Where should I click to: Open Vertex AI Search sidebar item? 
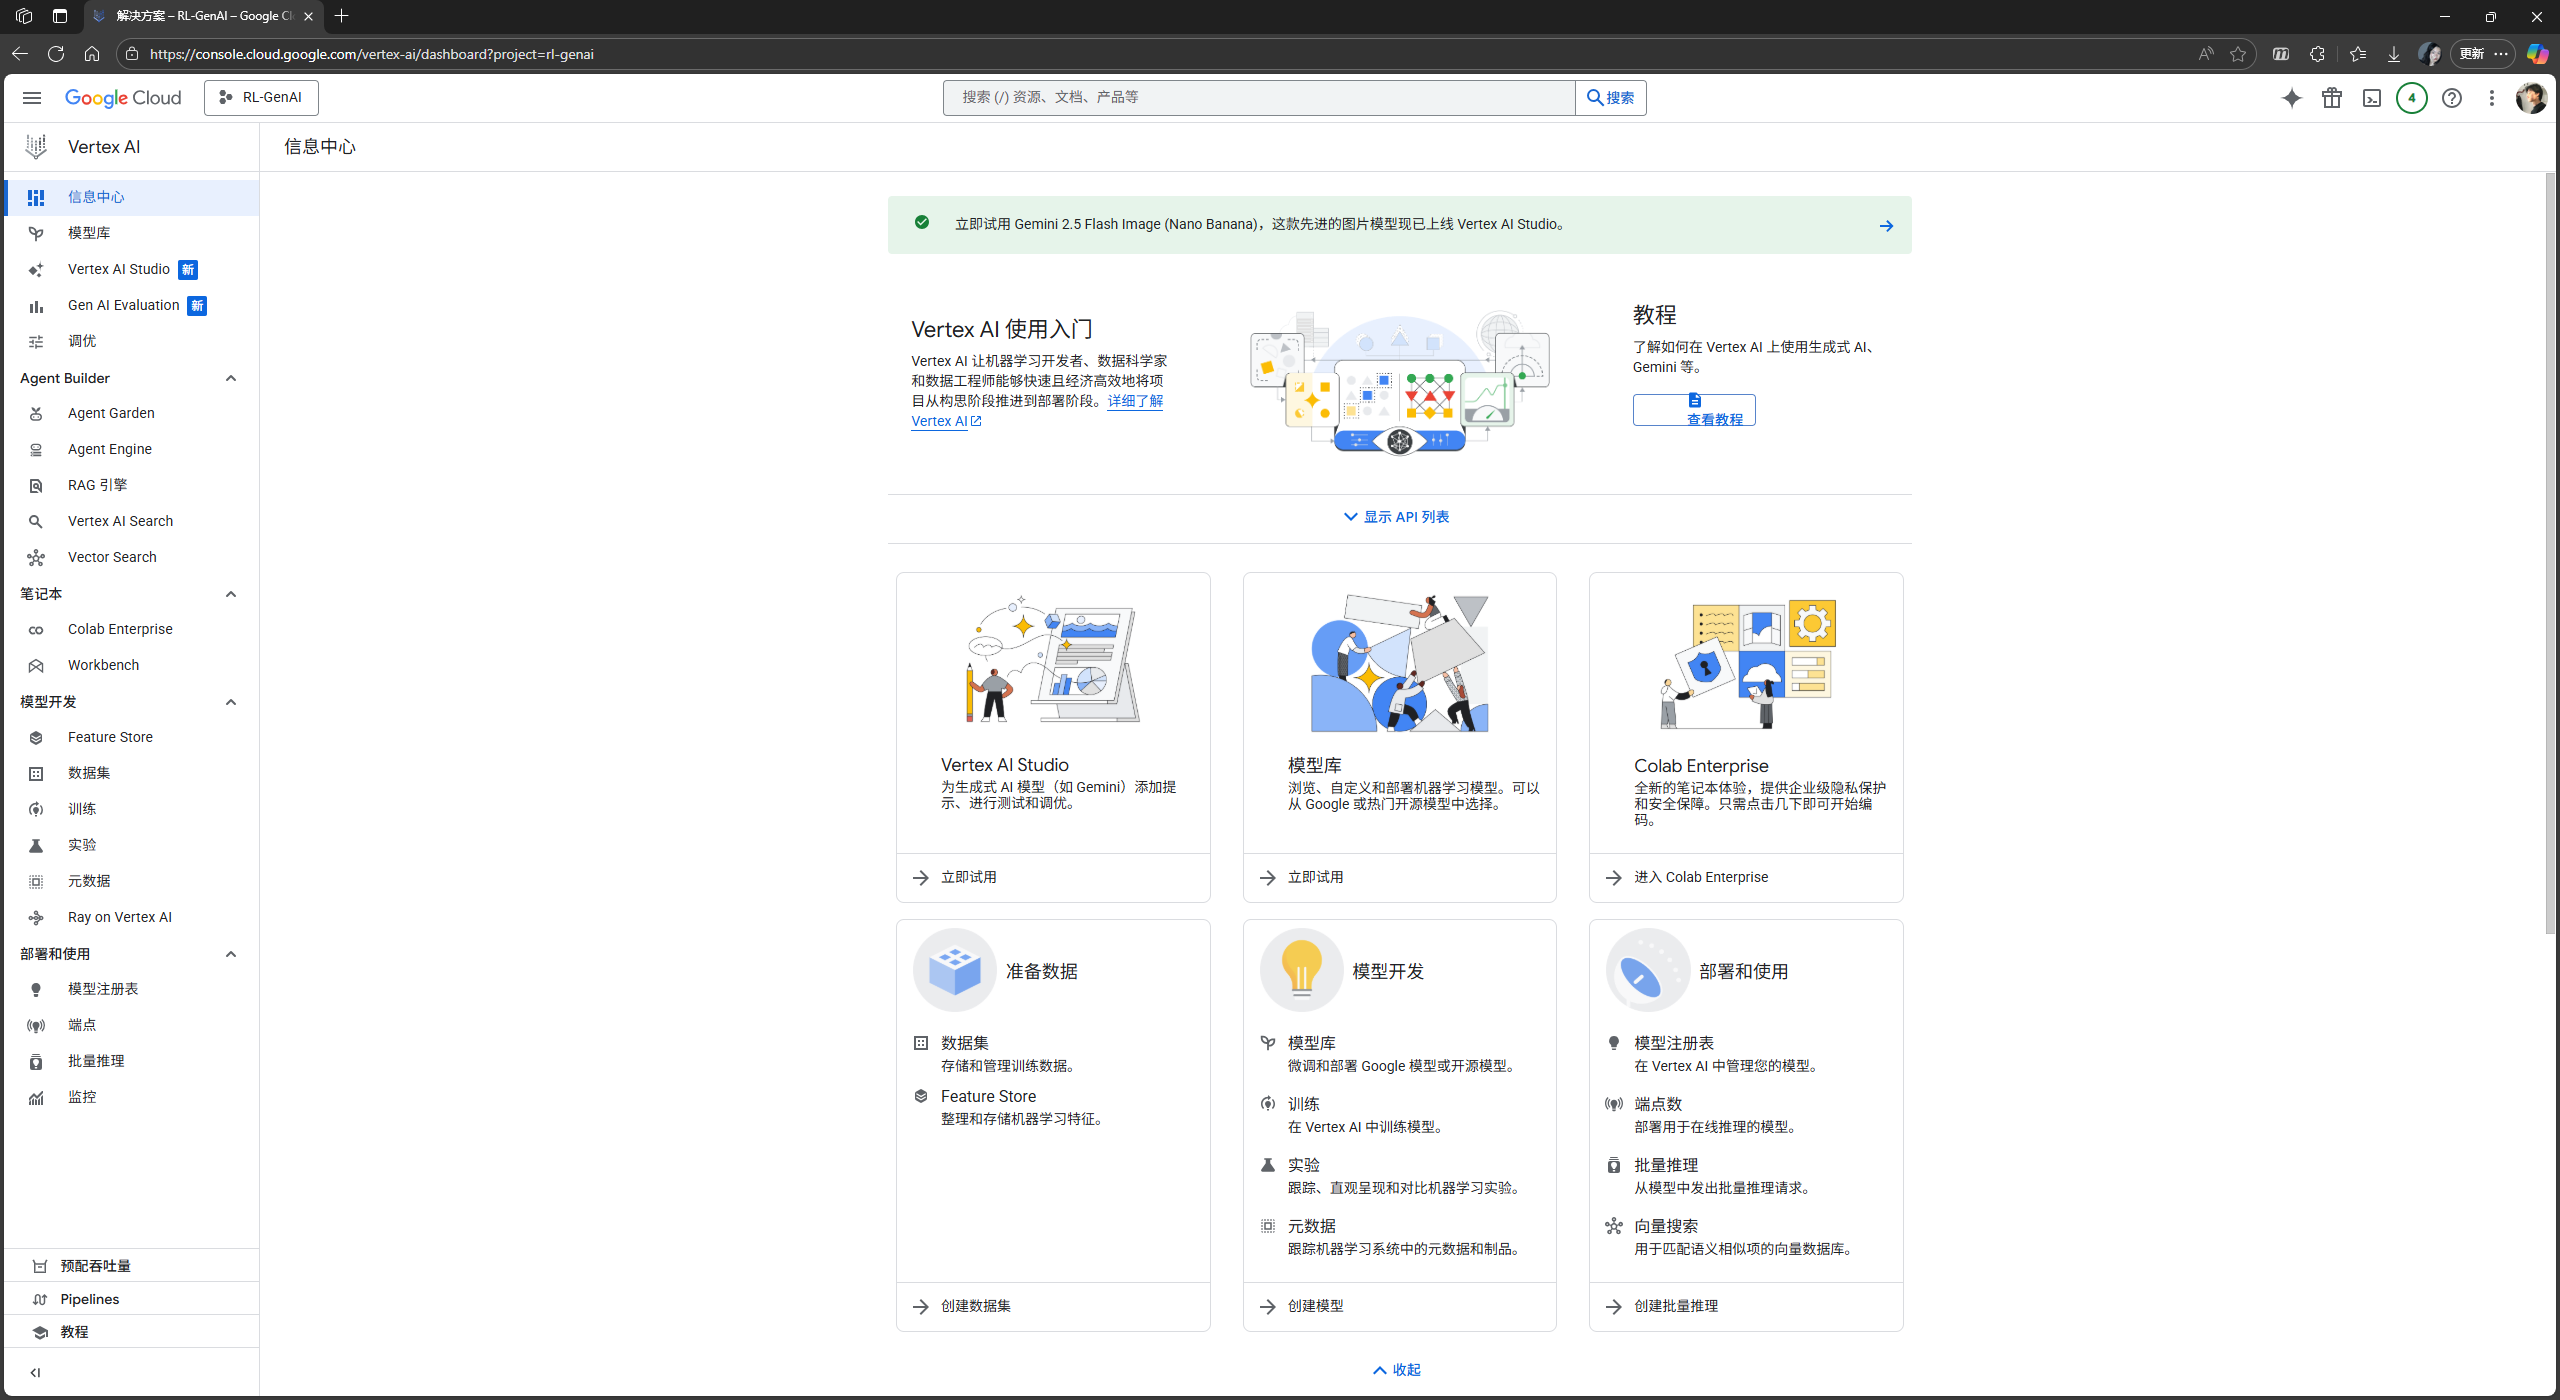click(x=132, y=521)
